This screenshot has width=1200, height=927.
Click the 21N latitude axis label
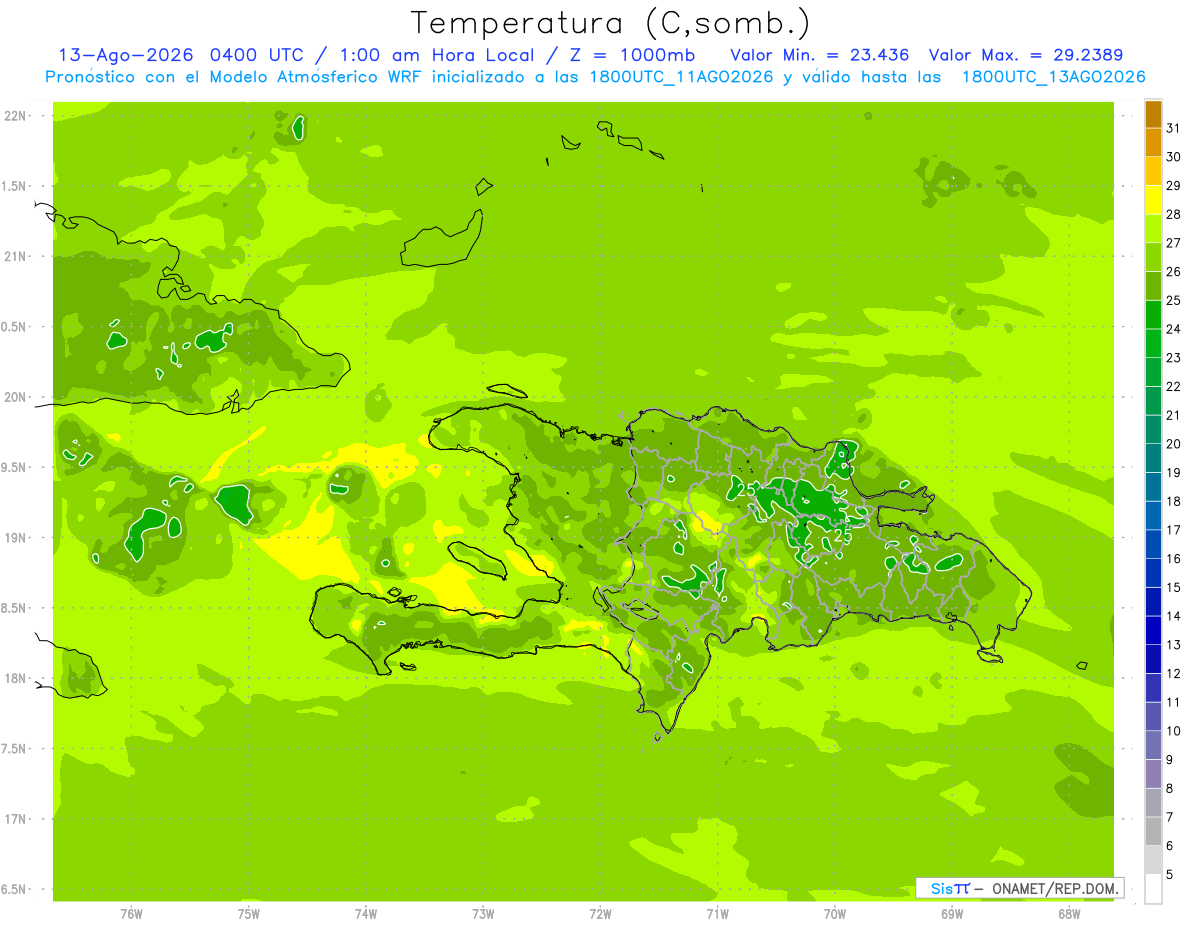click(15, 256)
